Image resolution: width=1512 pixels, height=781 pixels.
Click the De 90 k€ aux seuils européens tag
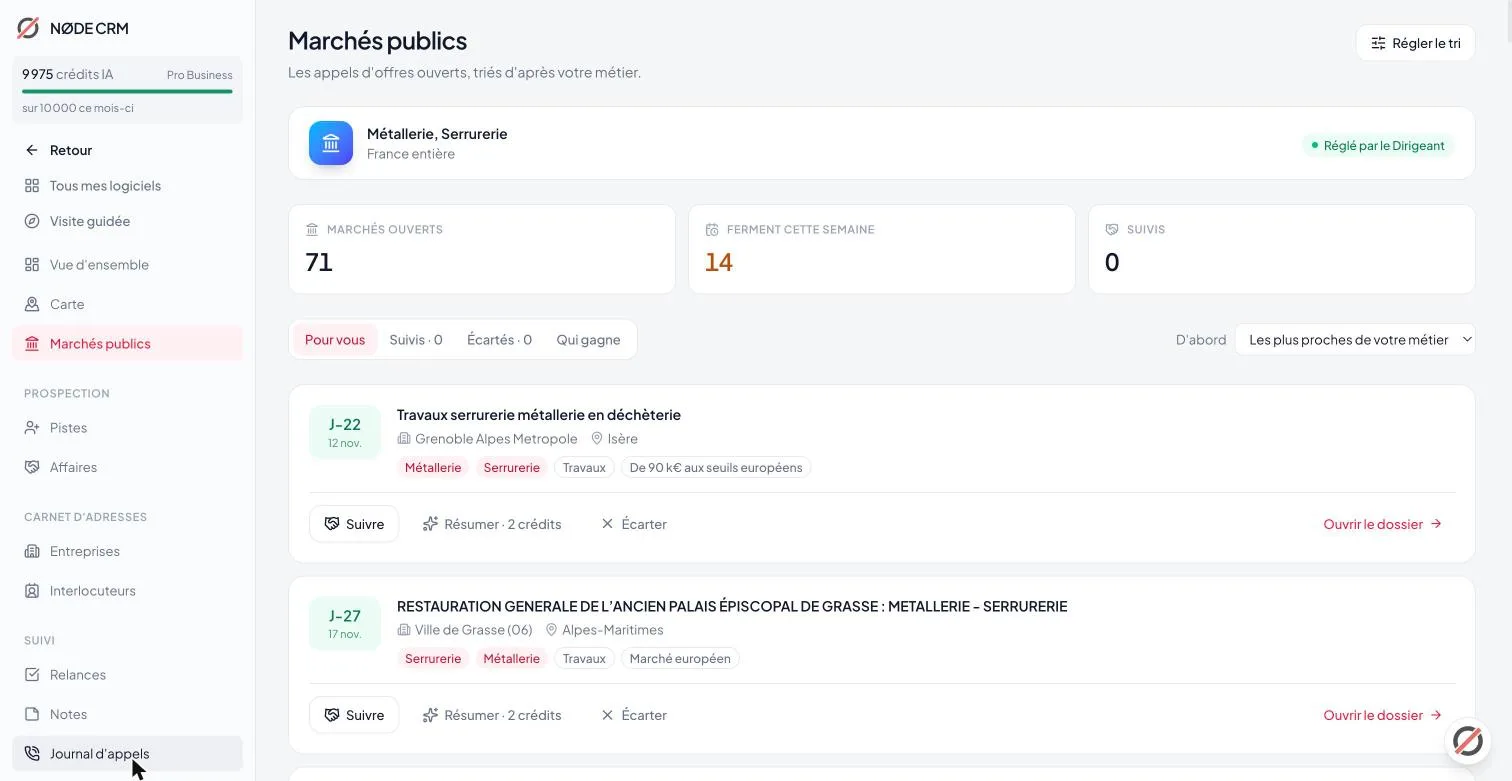tap(716, 468)
